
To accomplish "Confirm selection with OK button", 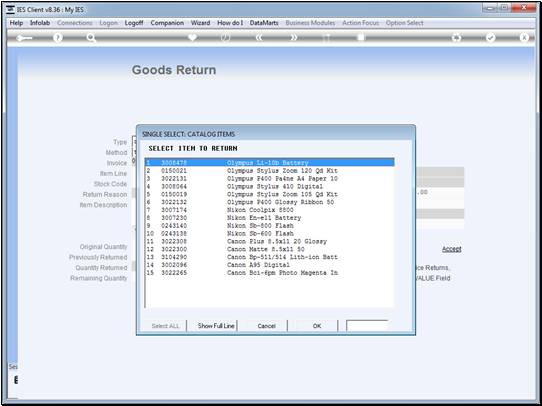I will point(317,326).
